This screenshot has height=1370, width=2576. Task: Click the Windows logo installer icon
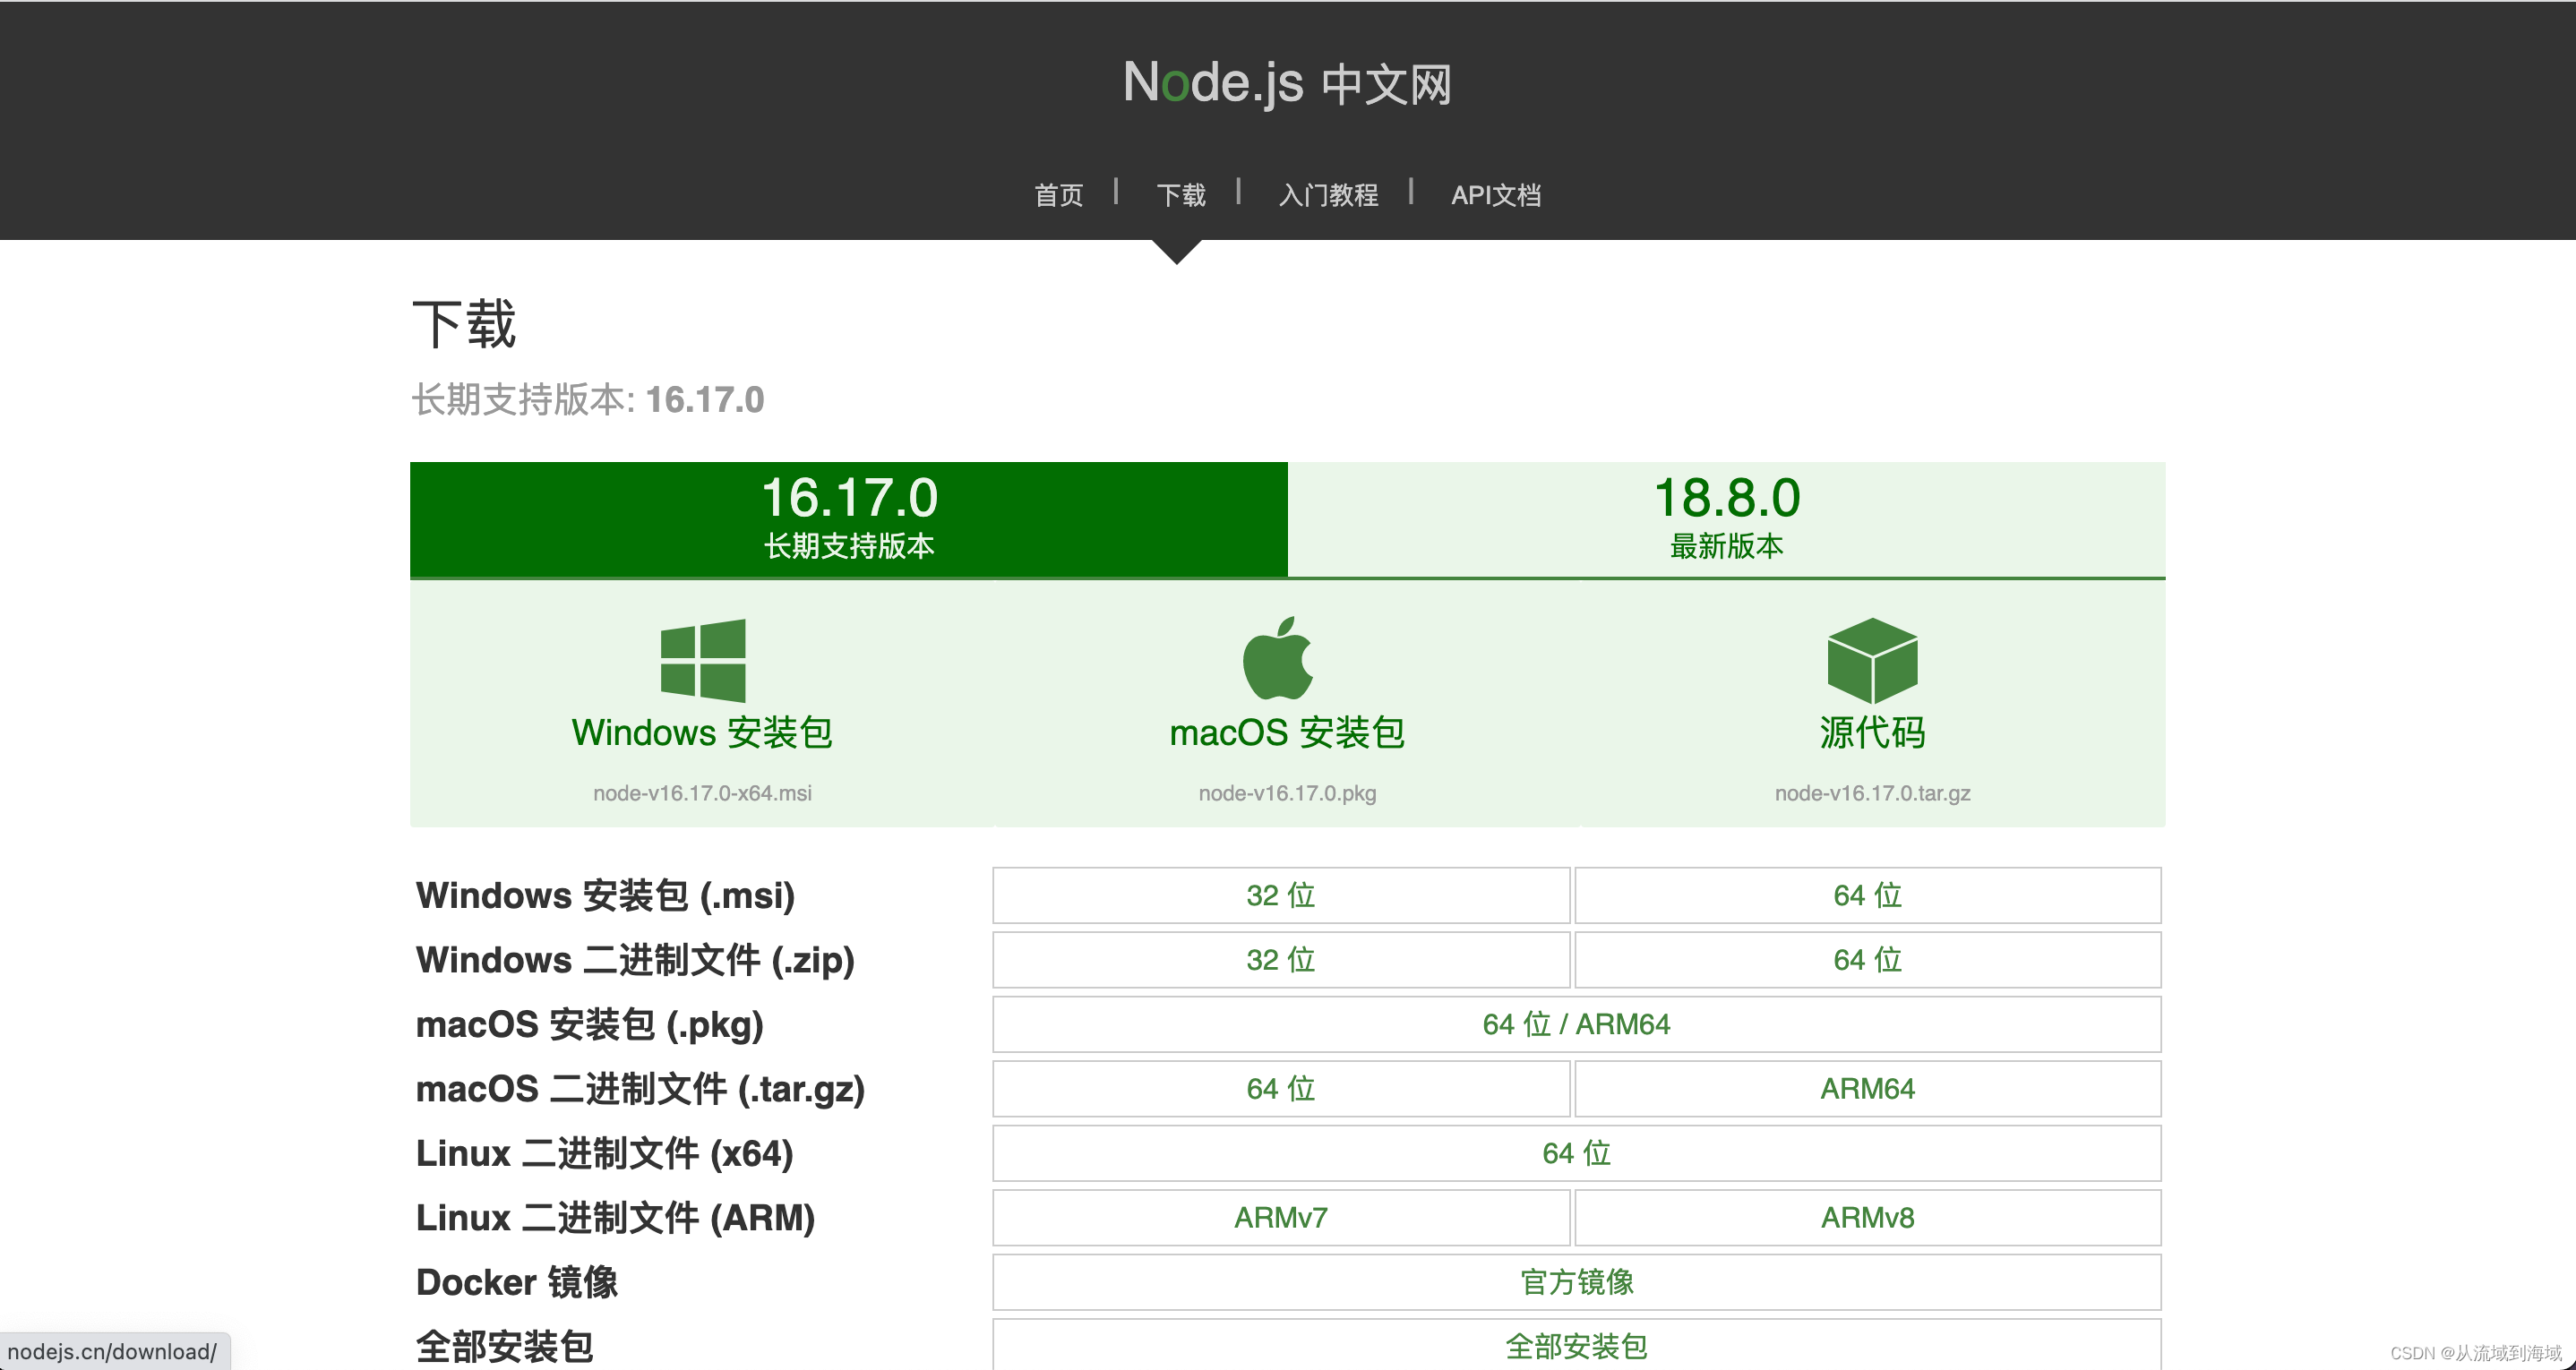[x=702, y=660]
